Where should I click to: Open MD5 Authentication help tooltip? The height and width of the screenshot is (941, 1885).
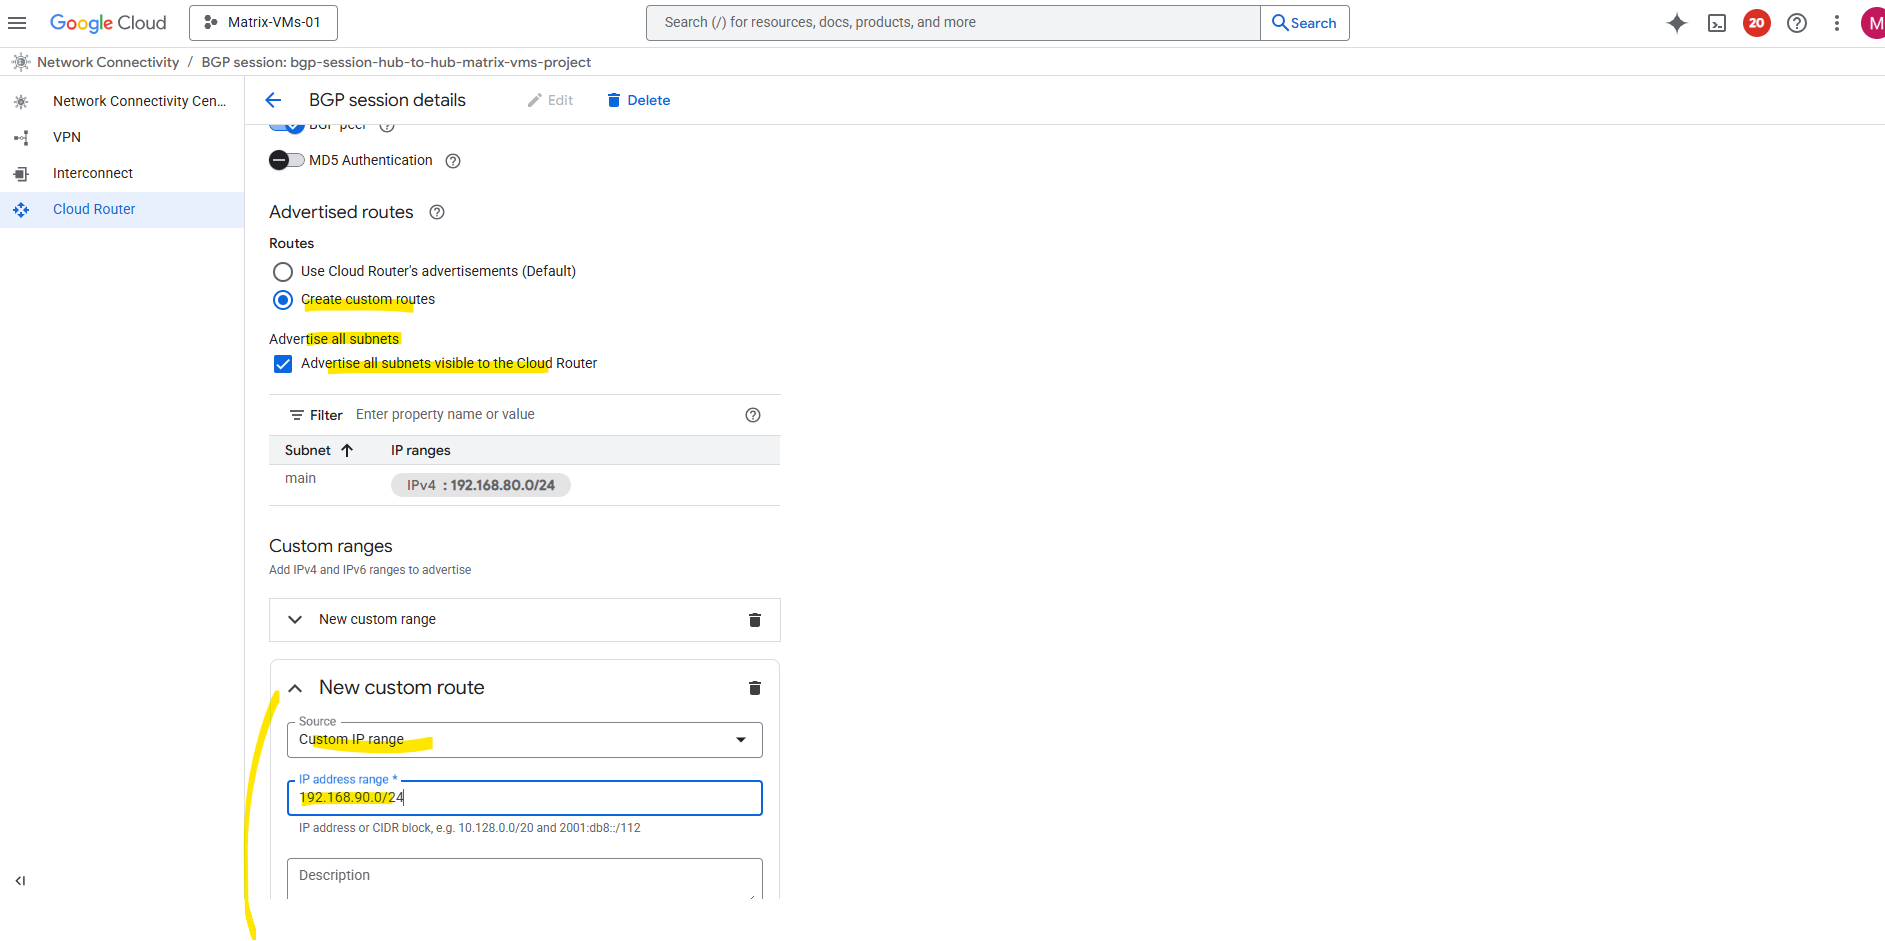coord(453,161)
